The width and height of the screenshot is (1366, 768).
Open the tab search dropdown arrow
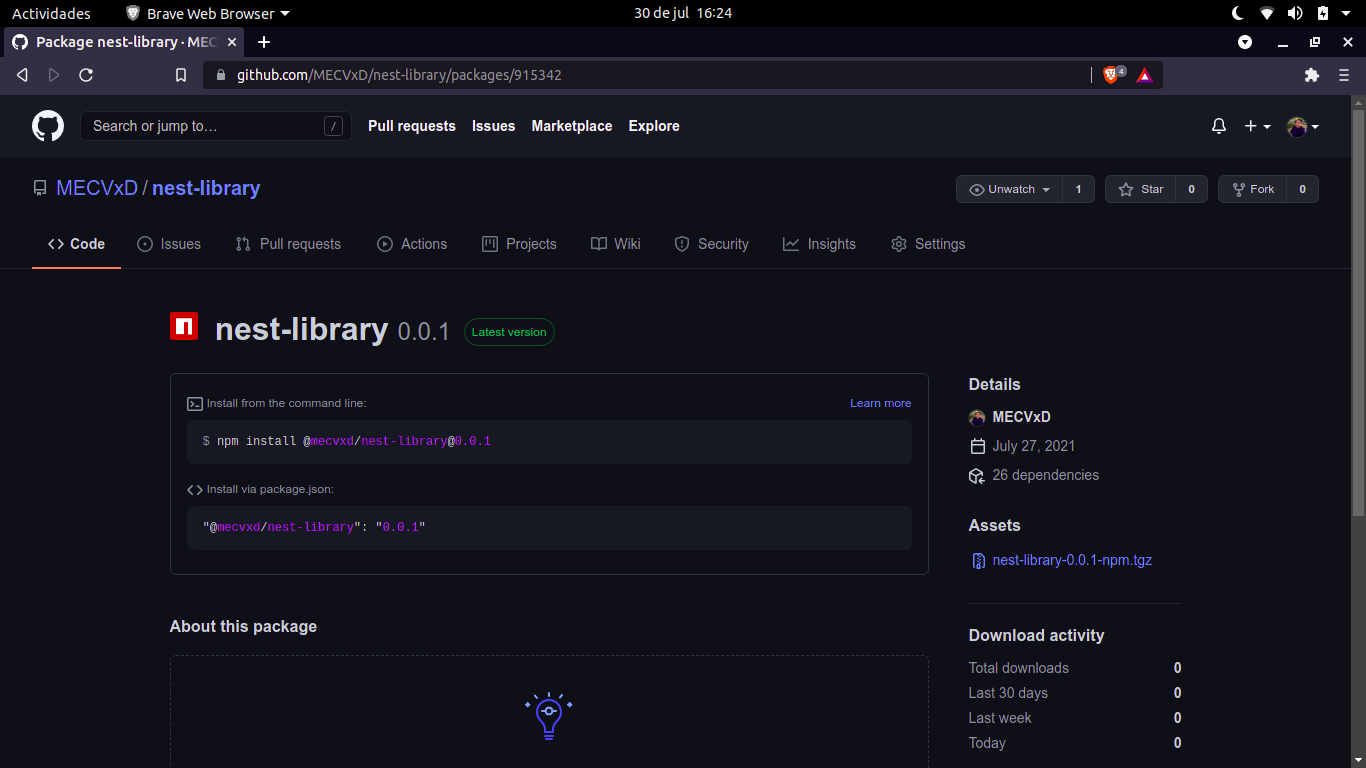pyautogui.click(x=1245, y=42)
